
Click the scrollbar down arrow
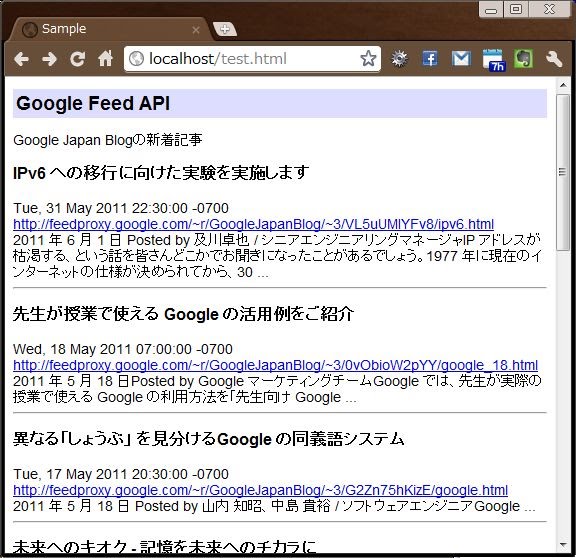pyautogui.click(x=563, y=545)
